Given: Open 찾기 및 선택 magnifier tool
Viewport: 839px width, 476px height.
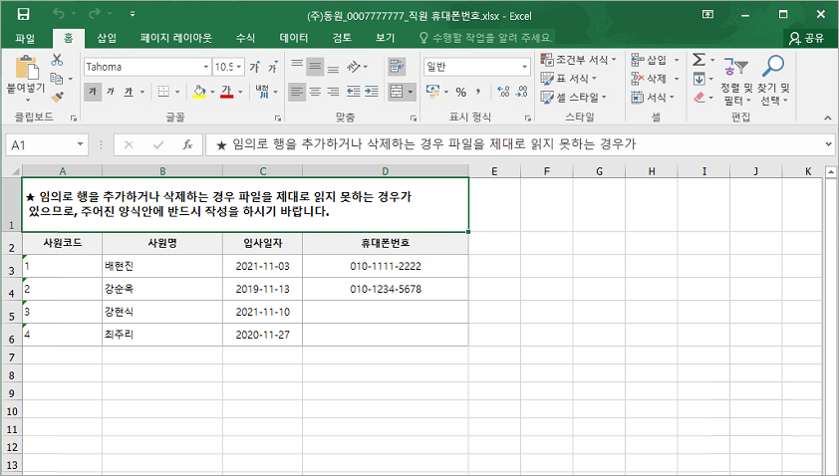Looking at the screenshot, I should coord(773,80).
